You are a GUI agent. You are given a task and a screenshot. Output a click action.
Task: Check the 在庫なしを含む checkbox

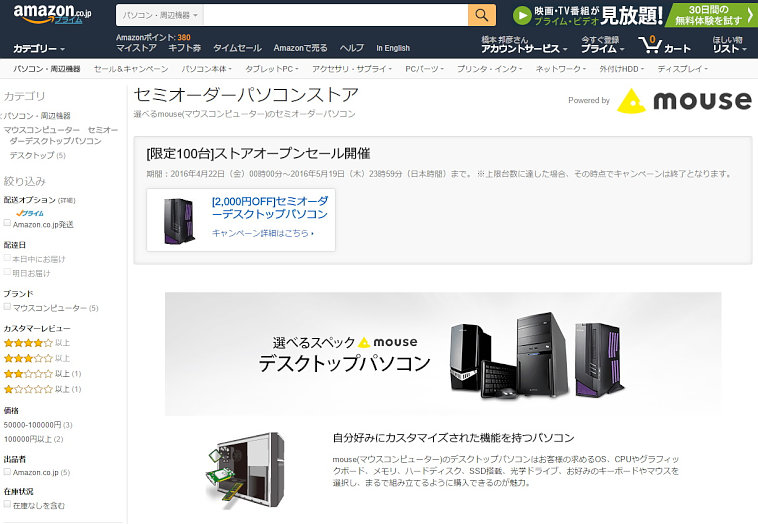pyautogui.click(x=7, y=504)
